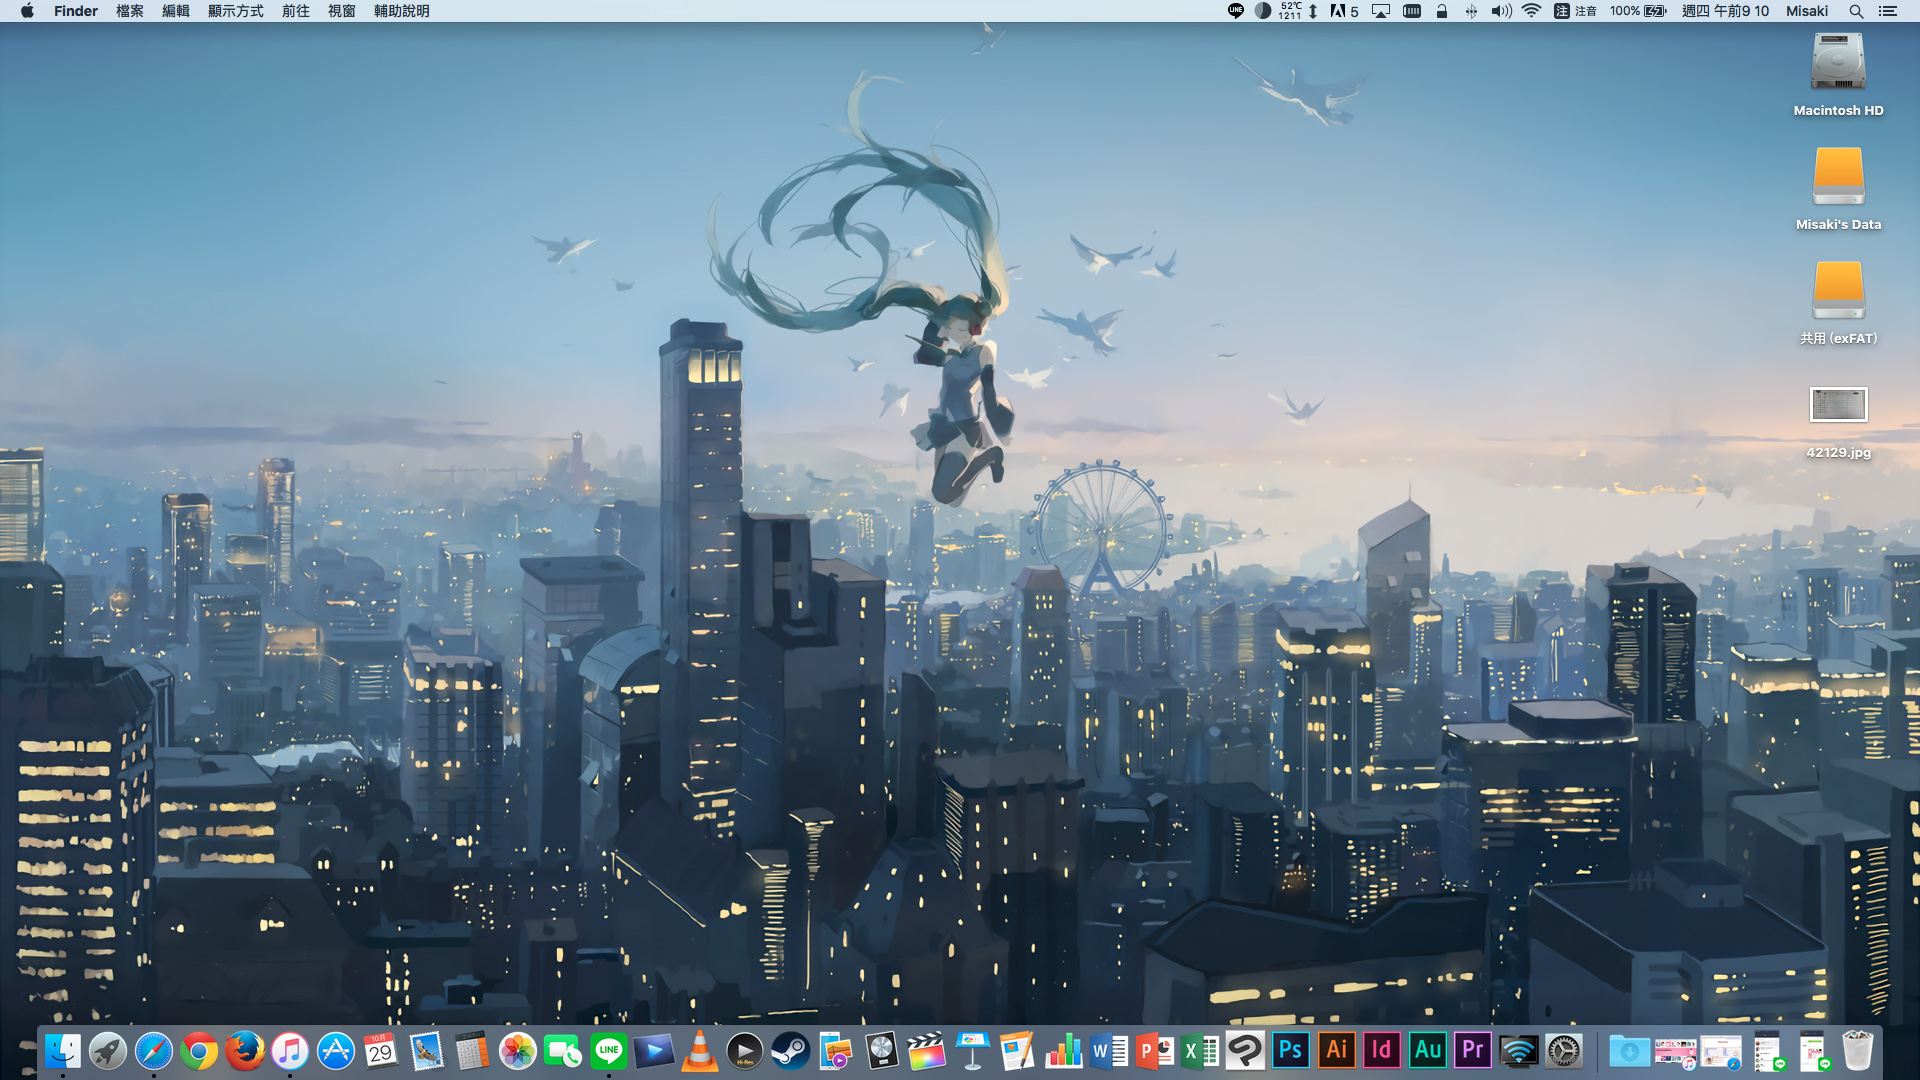Launch VLC media player
Screen dimensions: 1920x1080
click(x=699, y=1051)
